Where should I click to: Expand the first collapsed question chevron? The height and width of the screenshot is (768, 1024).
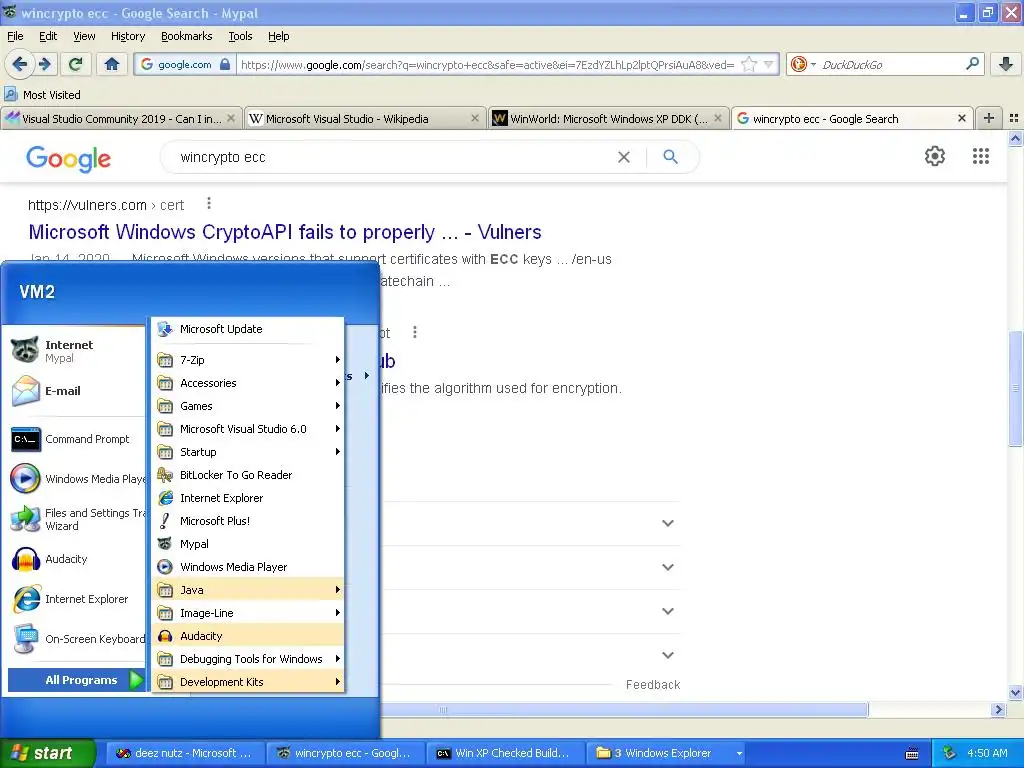click(667, 523)
